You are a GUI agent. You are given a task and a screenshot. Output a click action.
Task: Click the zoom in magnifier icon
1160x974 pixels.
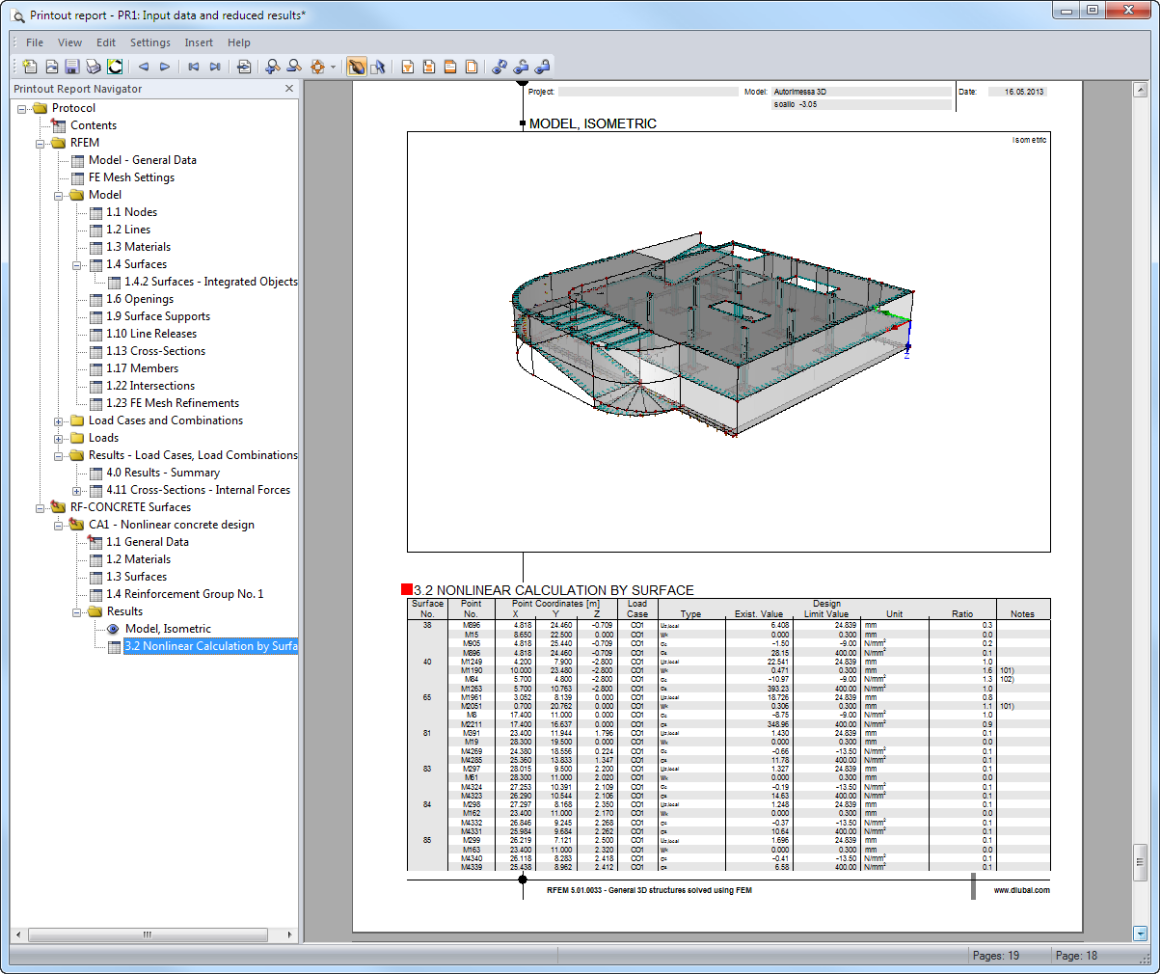pos(272,67)
